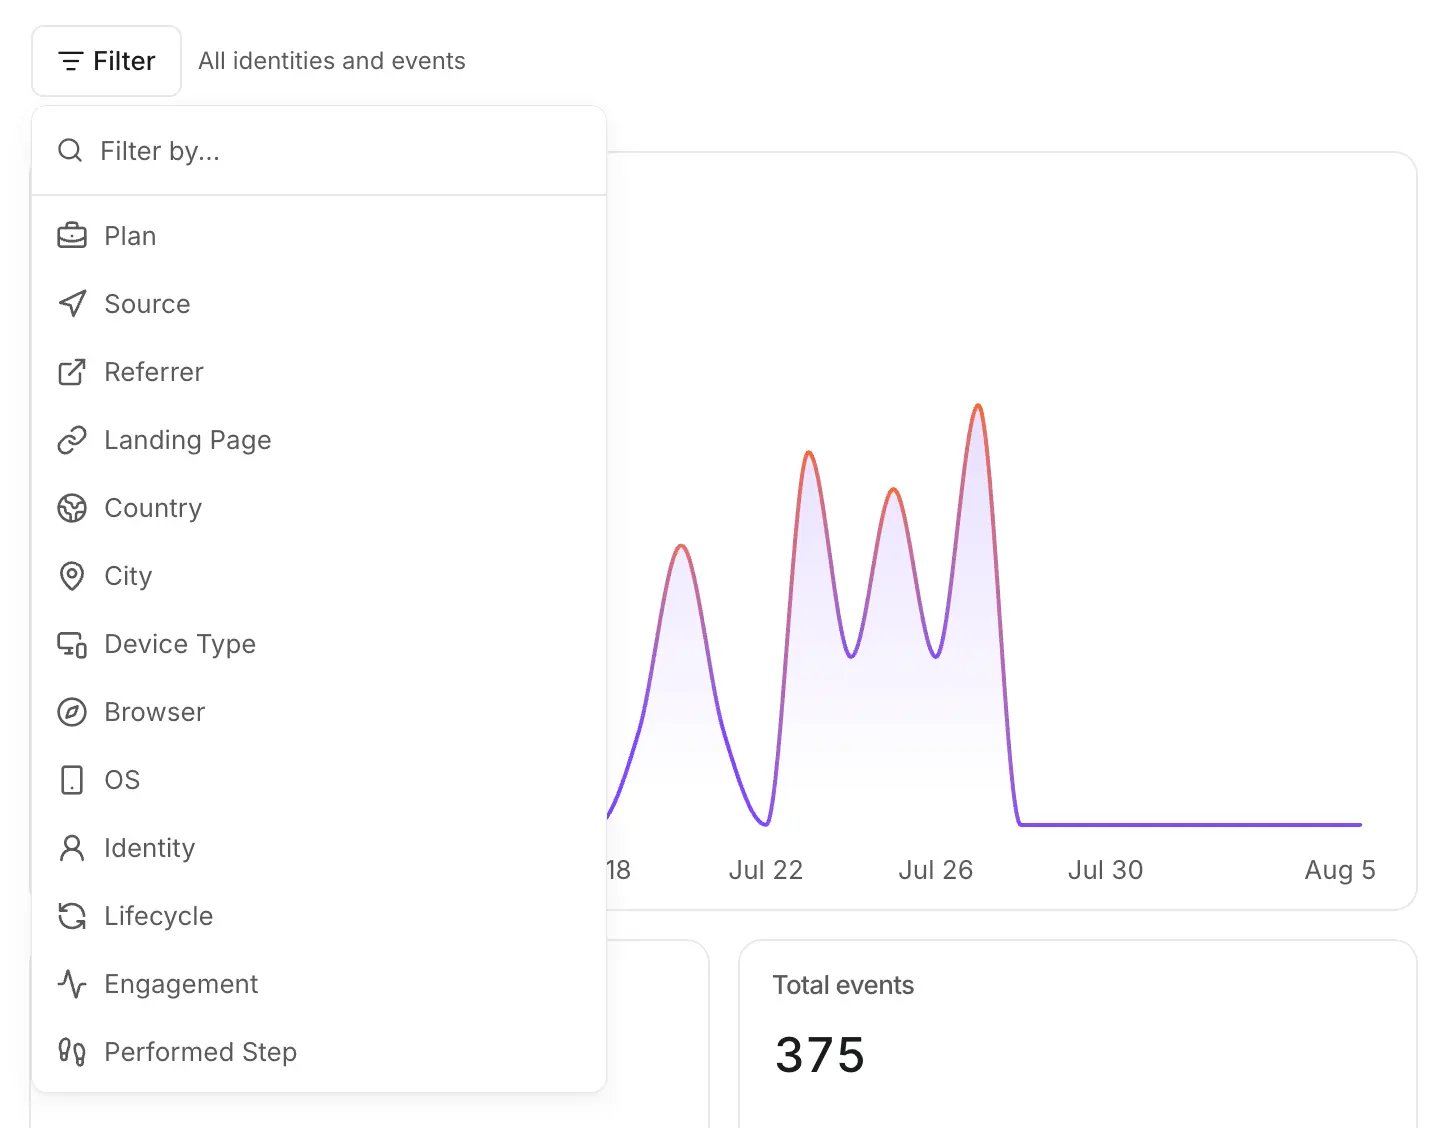Select OS in the filter menu

(319, 780)
